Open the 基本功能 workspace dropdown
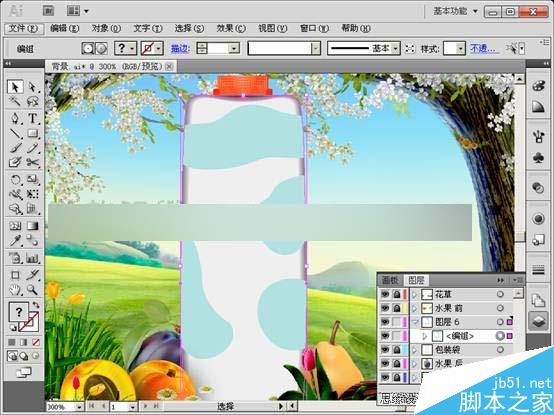The image size is (554, 415). tap(456, 11)
